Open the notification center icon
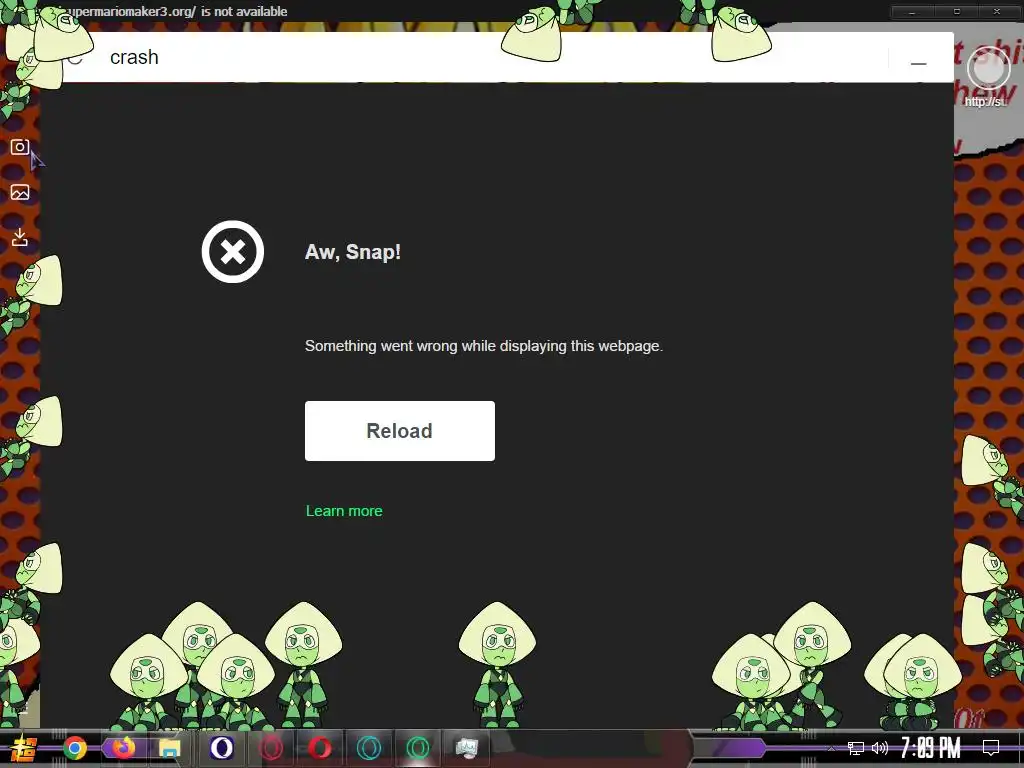 pyautogui.click(x=991, y=748)
